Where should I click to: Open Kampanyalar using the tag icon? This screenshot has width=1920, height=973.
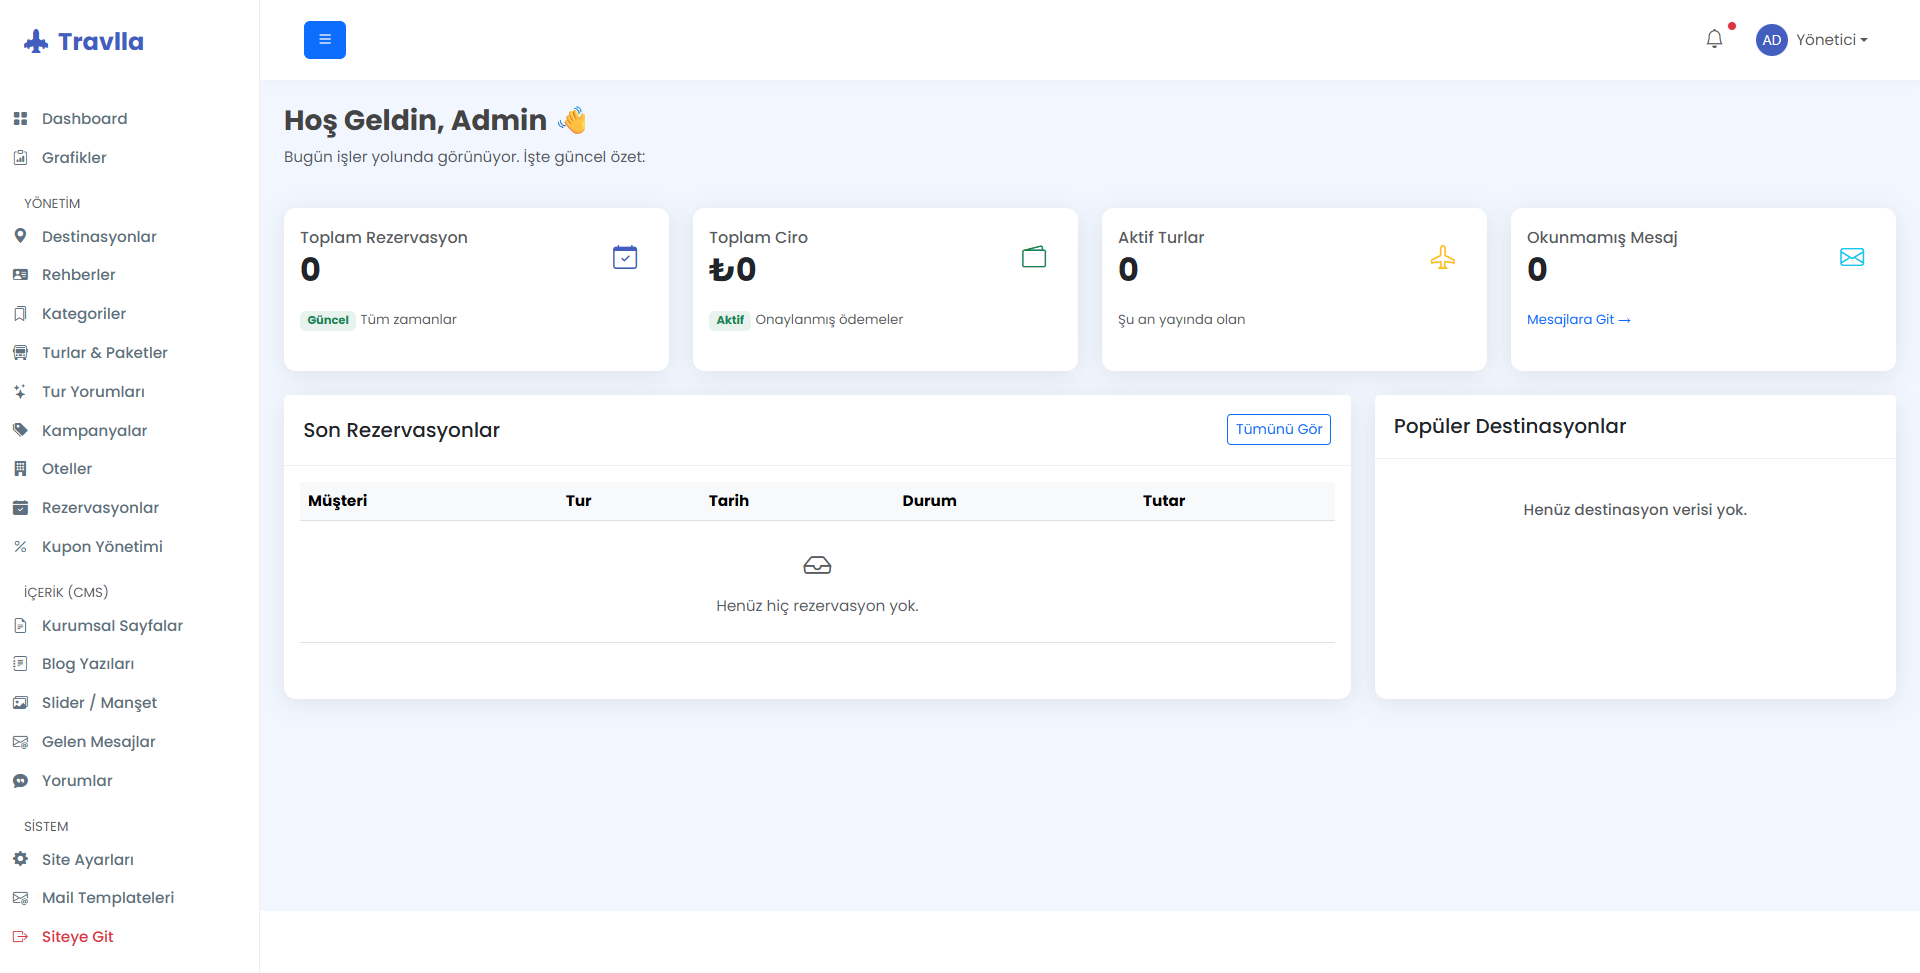(20, 430)
